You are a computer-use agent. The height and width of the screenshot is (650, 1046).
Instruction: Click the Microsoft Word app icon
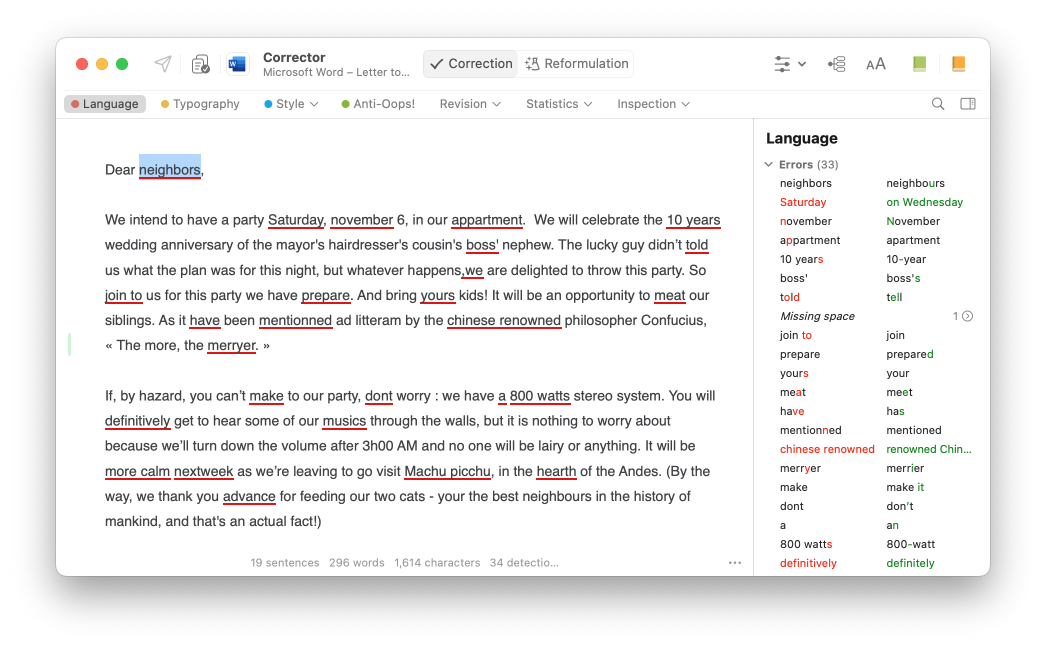pyautogui.click(x=237, y=64)
